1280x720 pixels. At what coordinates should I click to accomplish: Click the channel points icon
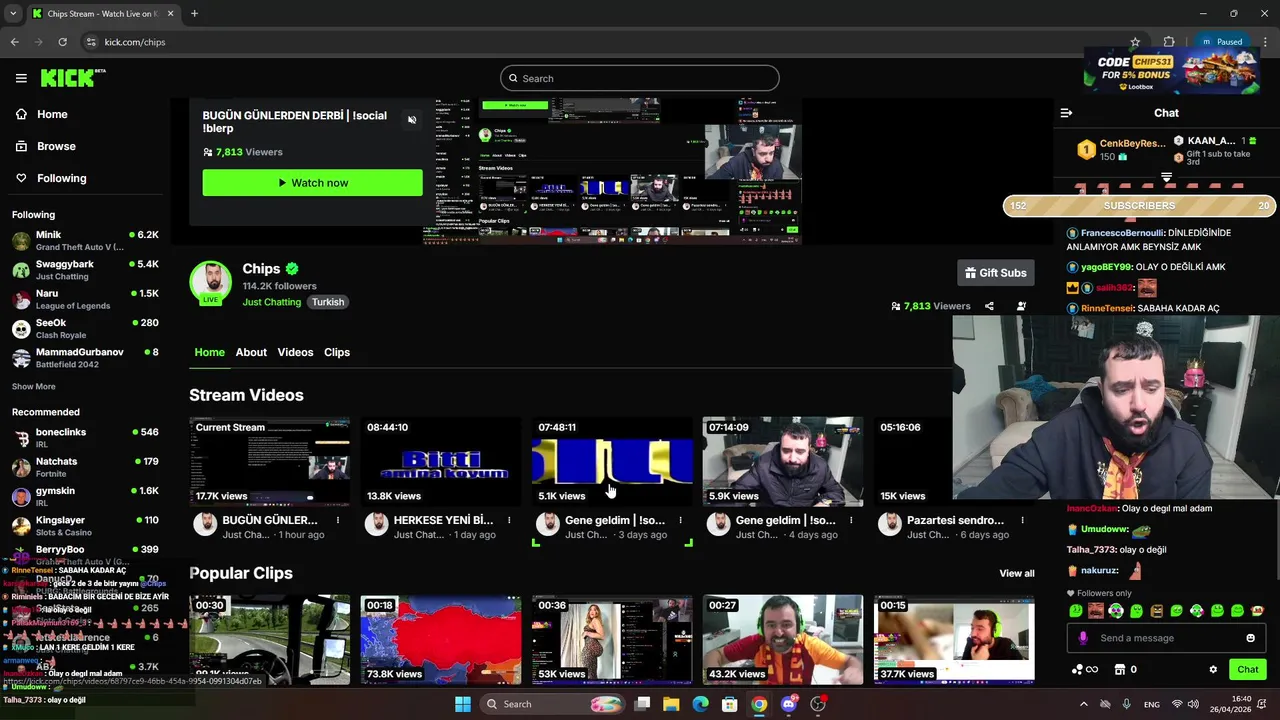(x=1084, y=669)
